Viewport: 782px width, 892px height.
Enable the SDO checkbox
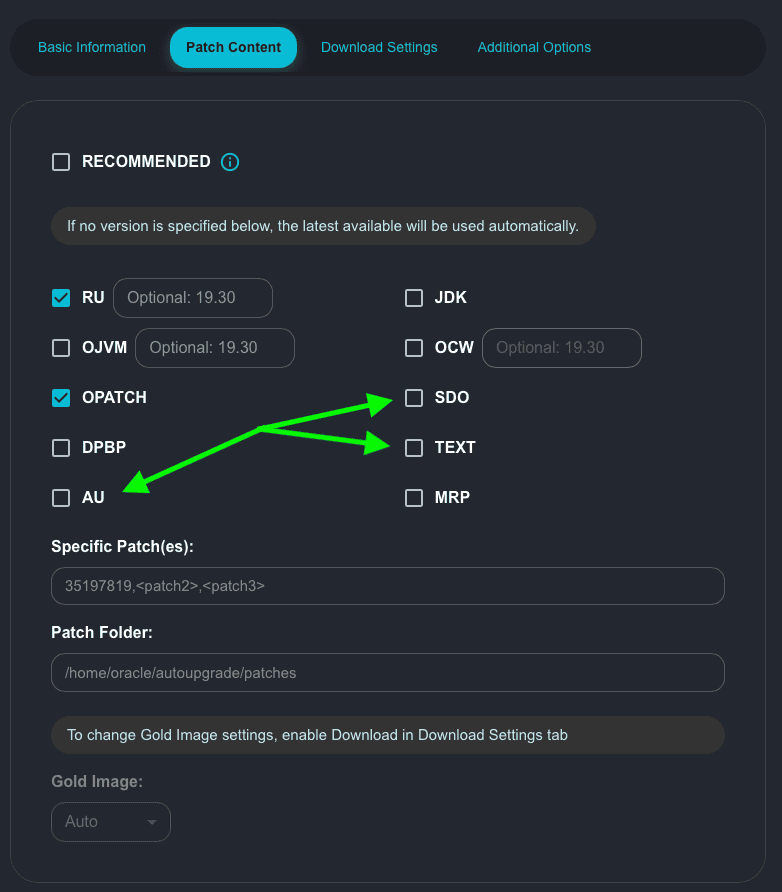[414, 398]
